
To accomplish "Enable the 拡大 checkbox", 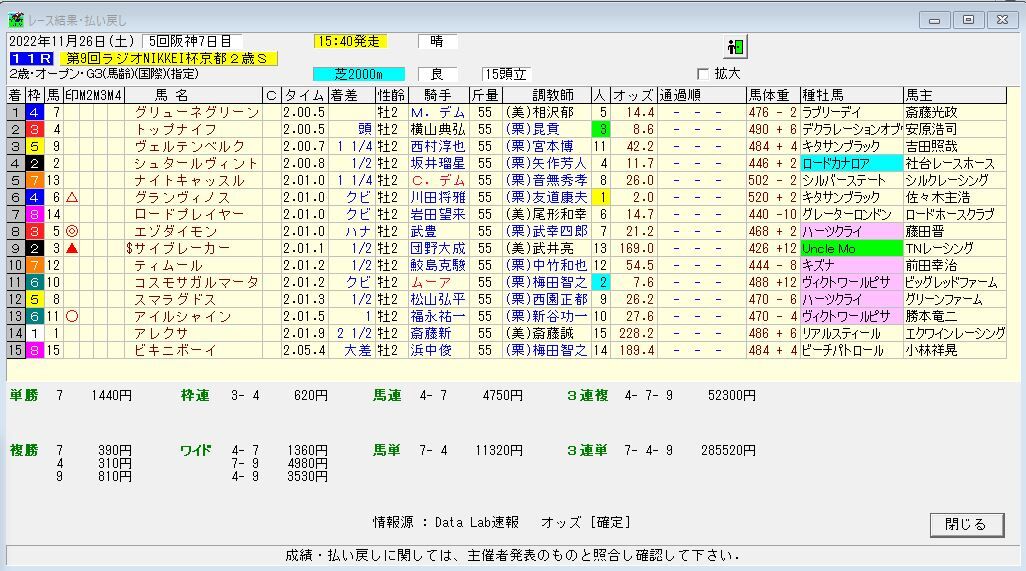I will 703,74.
